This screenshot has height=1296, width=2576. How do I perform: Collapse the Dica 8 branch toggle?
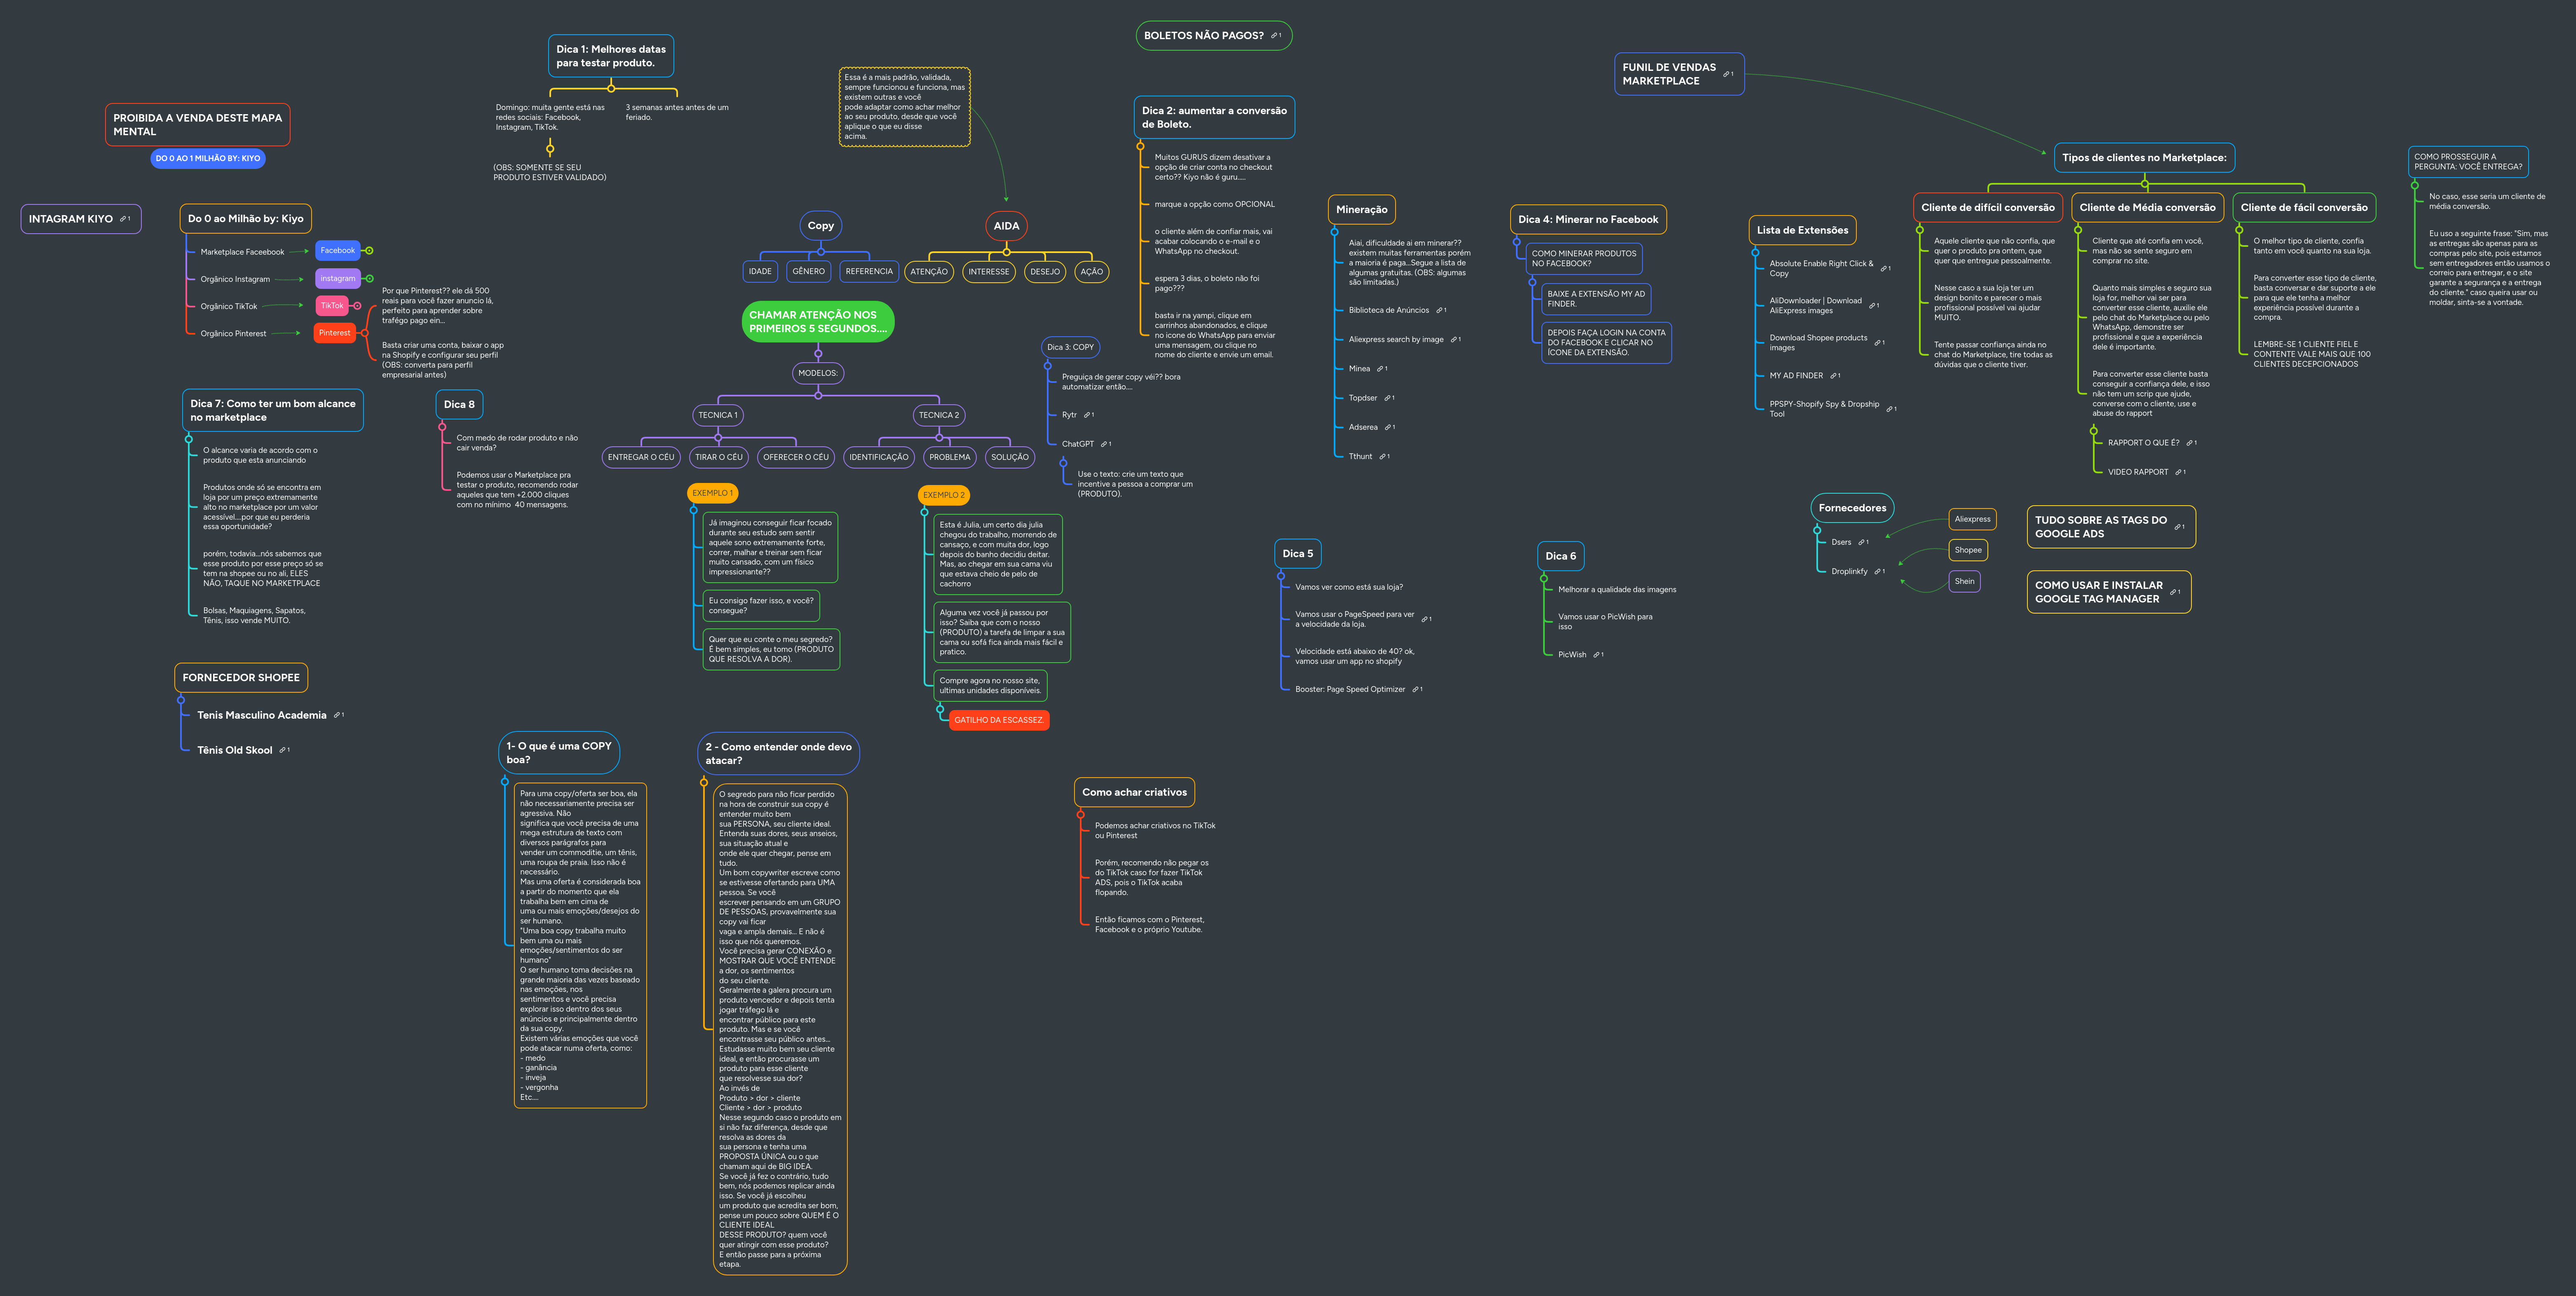pos(442,427)
